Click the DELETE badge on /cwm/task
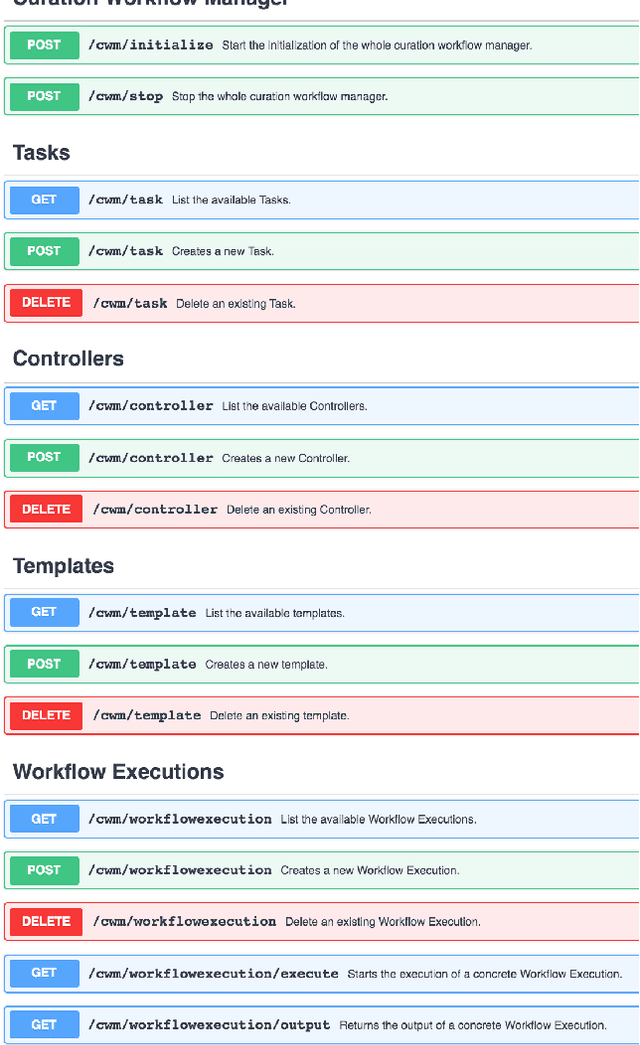Screen dimensions: 640x1045 [x=45, y=302]
